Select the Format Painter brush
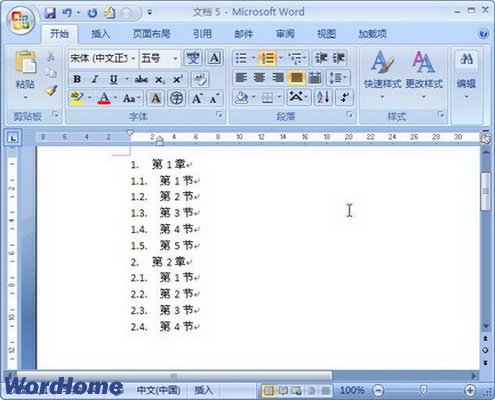Viewport: 495px width, 400px height. [51, 90]
